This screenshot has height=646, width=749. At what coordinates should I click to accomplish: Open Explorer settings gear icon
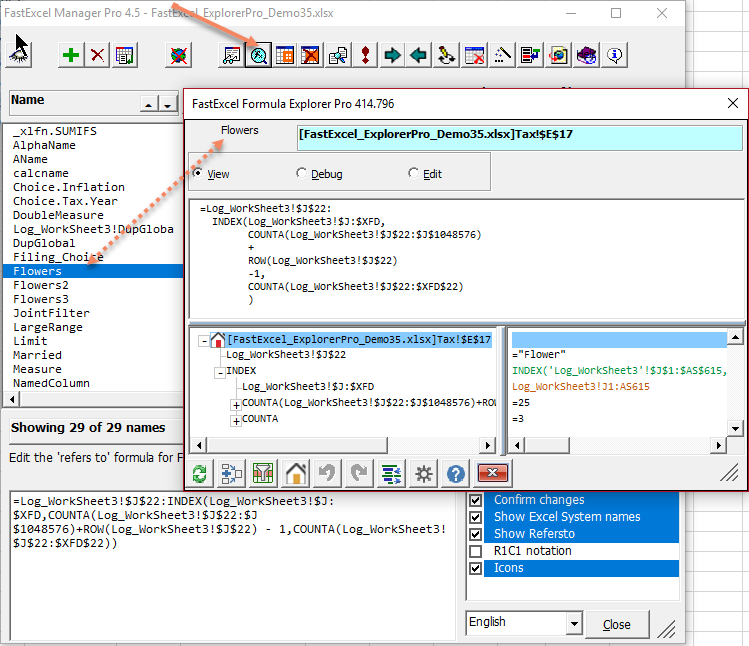[424, 474]
